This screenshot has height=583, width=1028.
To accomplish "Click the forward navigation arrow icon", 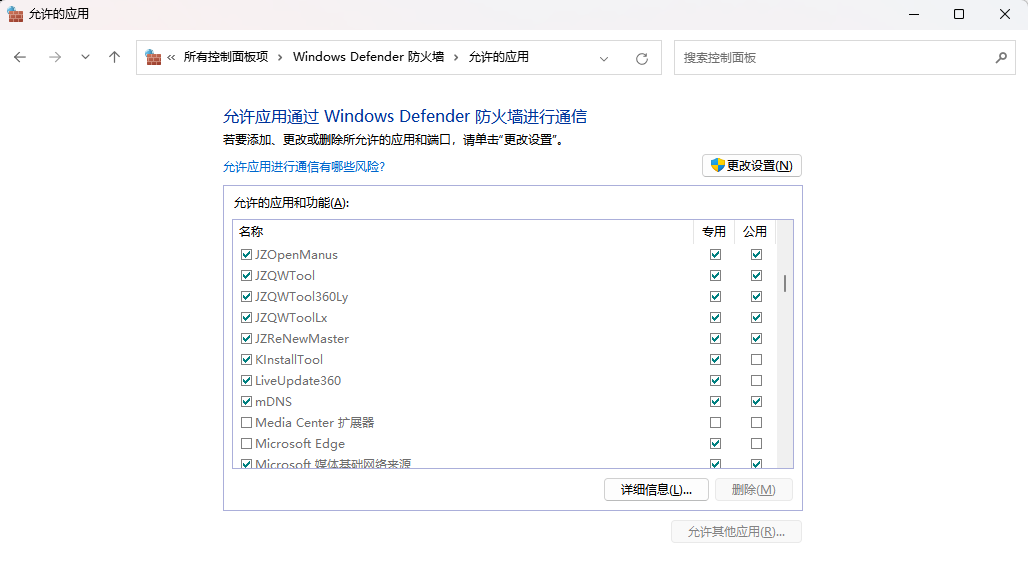I will (55, 58).
